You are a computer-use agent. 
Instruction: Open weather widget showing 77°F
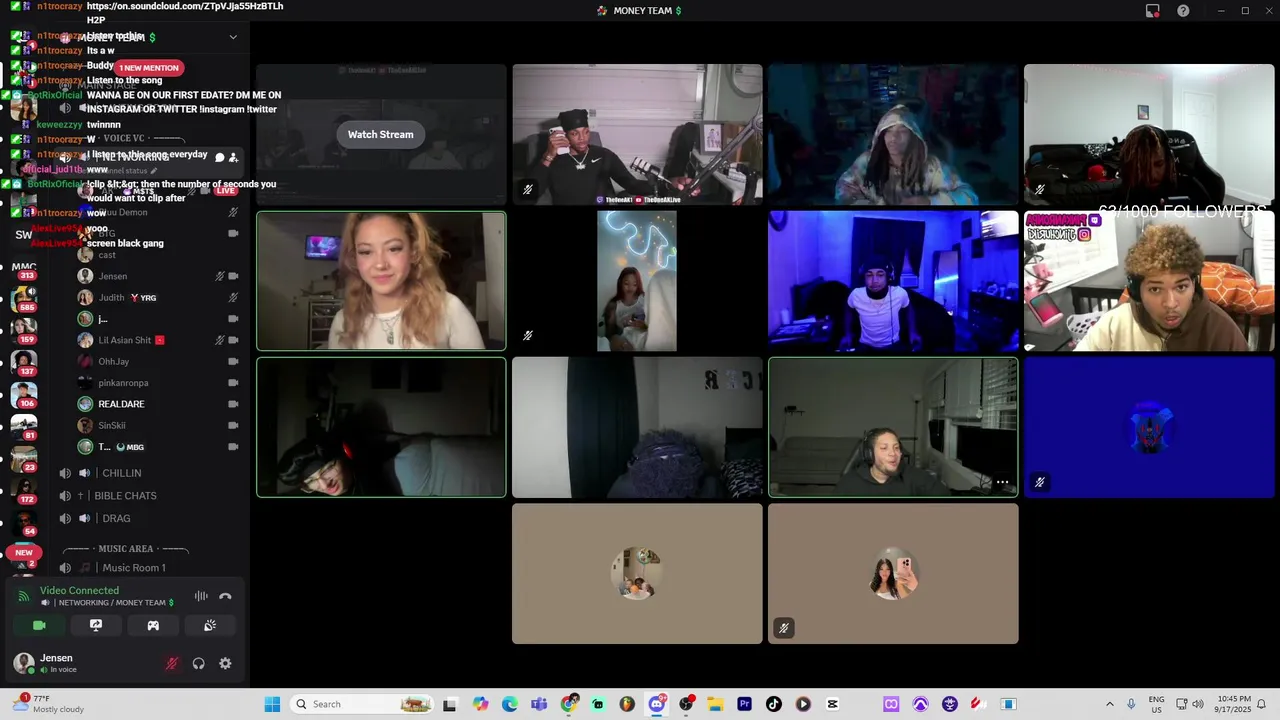tap(46, 704)
